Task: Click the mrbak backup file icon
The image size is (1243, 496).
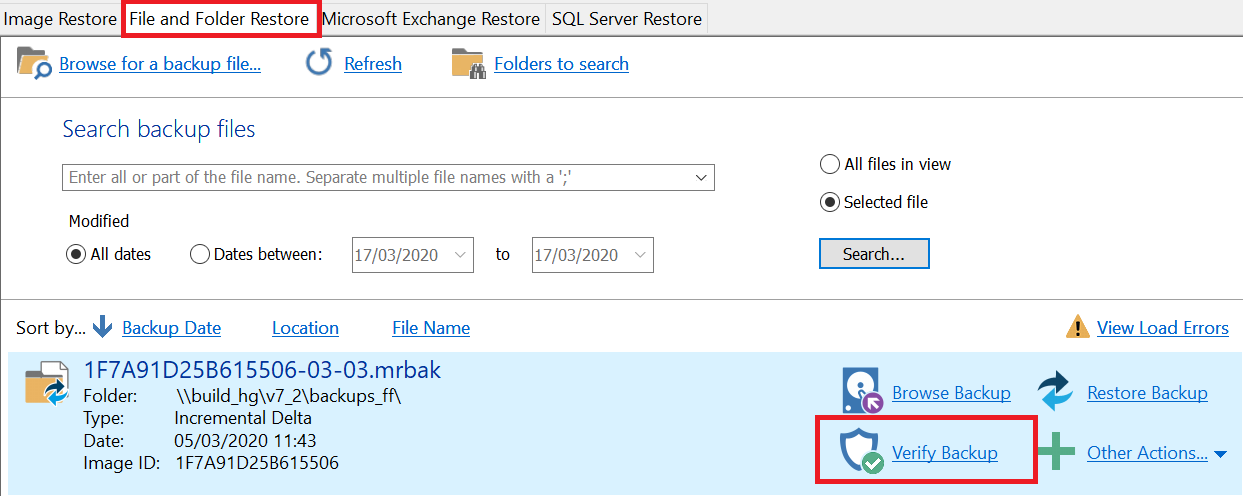Action: point(46,383)
